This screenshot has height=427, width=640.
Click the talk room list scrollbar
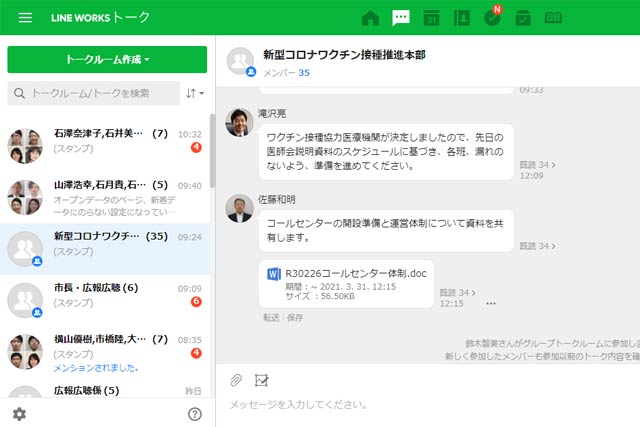[x=212, y=151]
